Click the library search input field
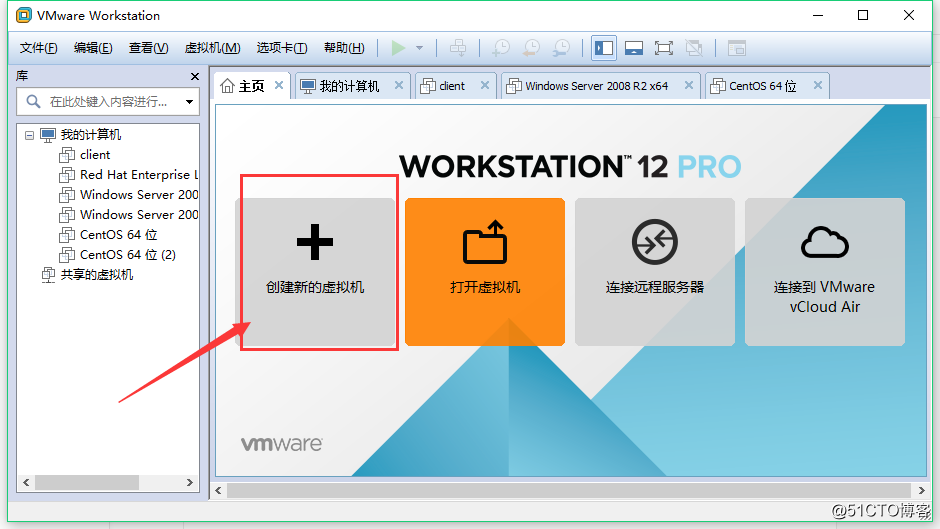The height and width of the screenshot is (529, 940). click(x=108, y=101)
